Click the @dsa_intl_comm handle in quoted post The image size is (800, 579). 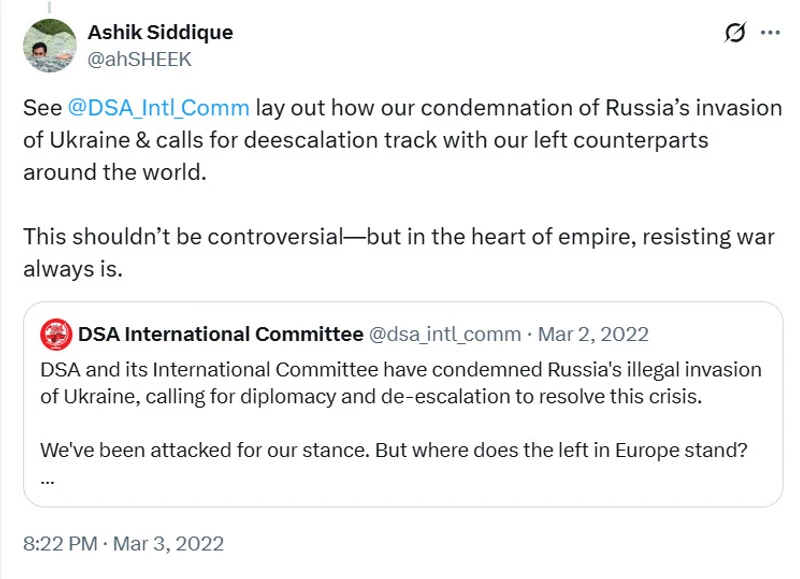445,334
